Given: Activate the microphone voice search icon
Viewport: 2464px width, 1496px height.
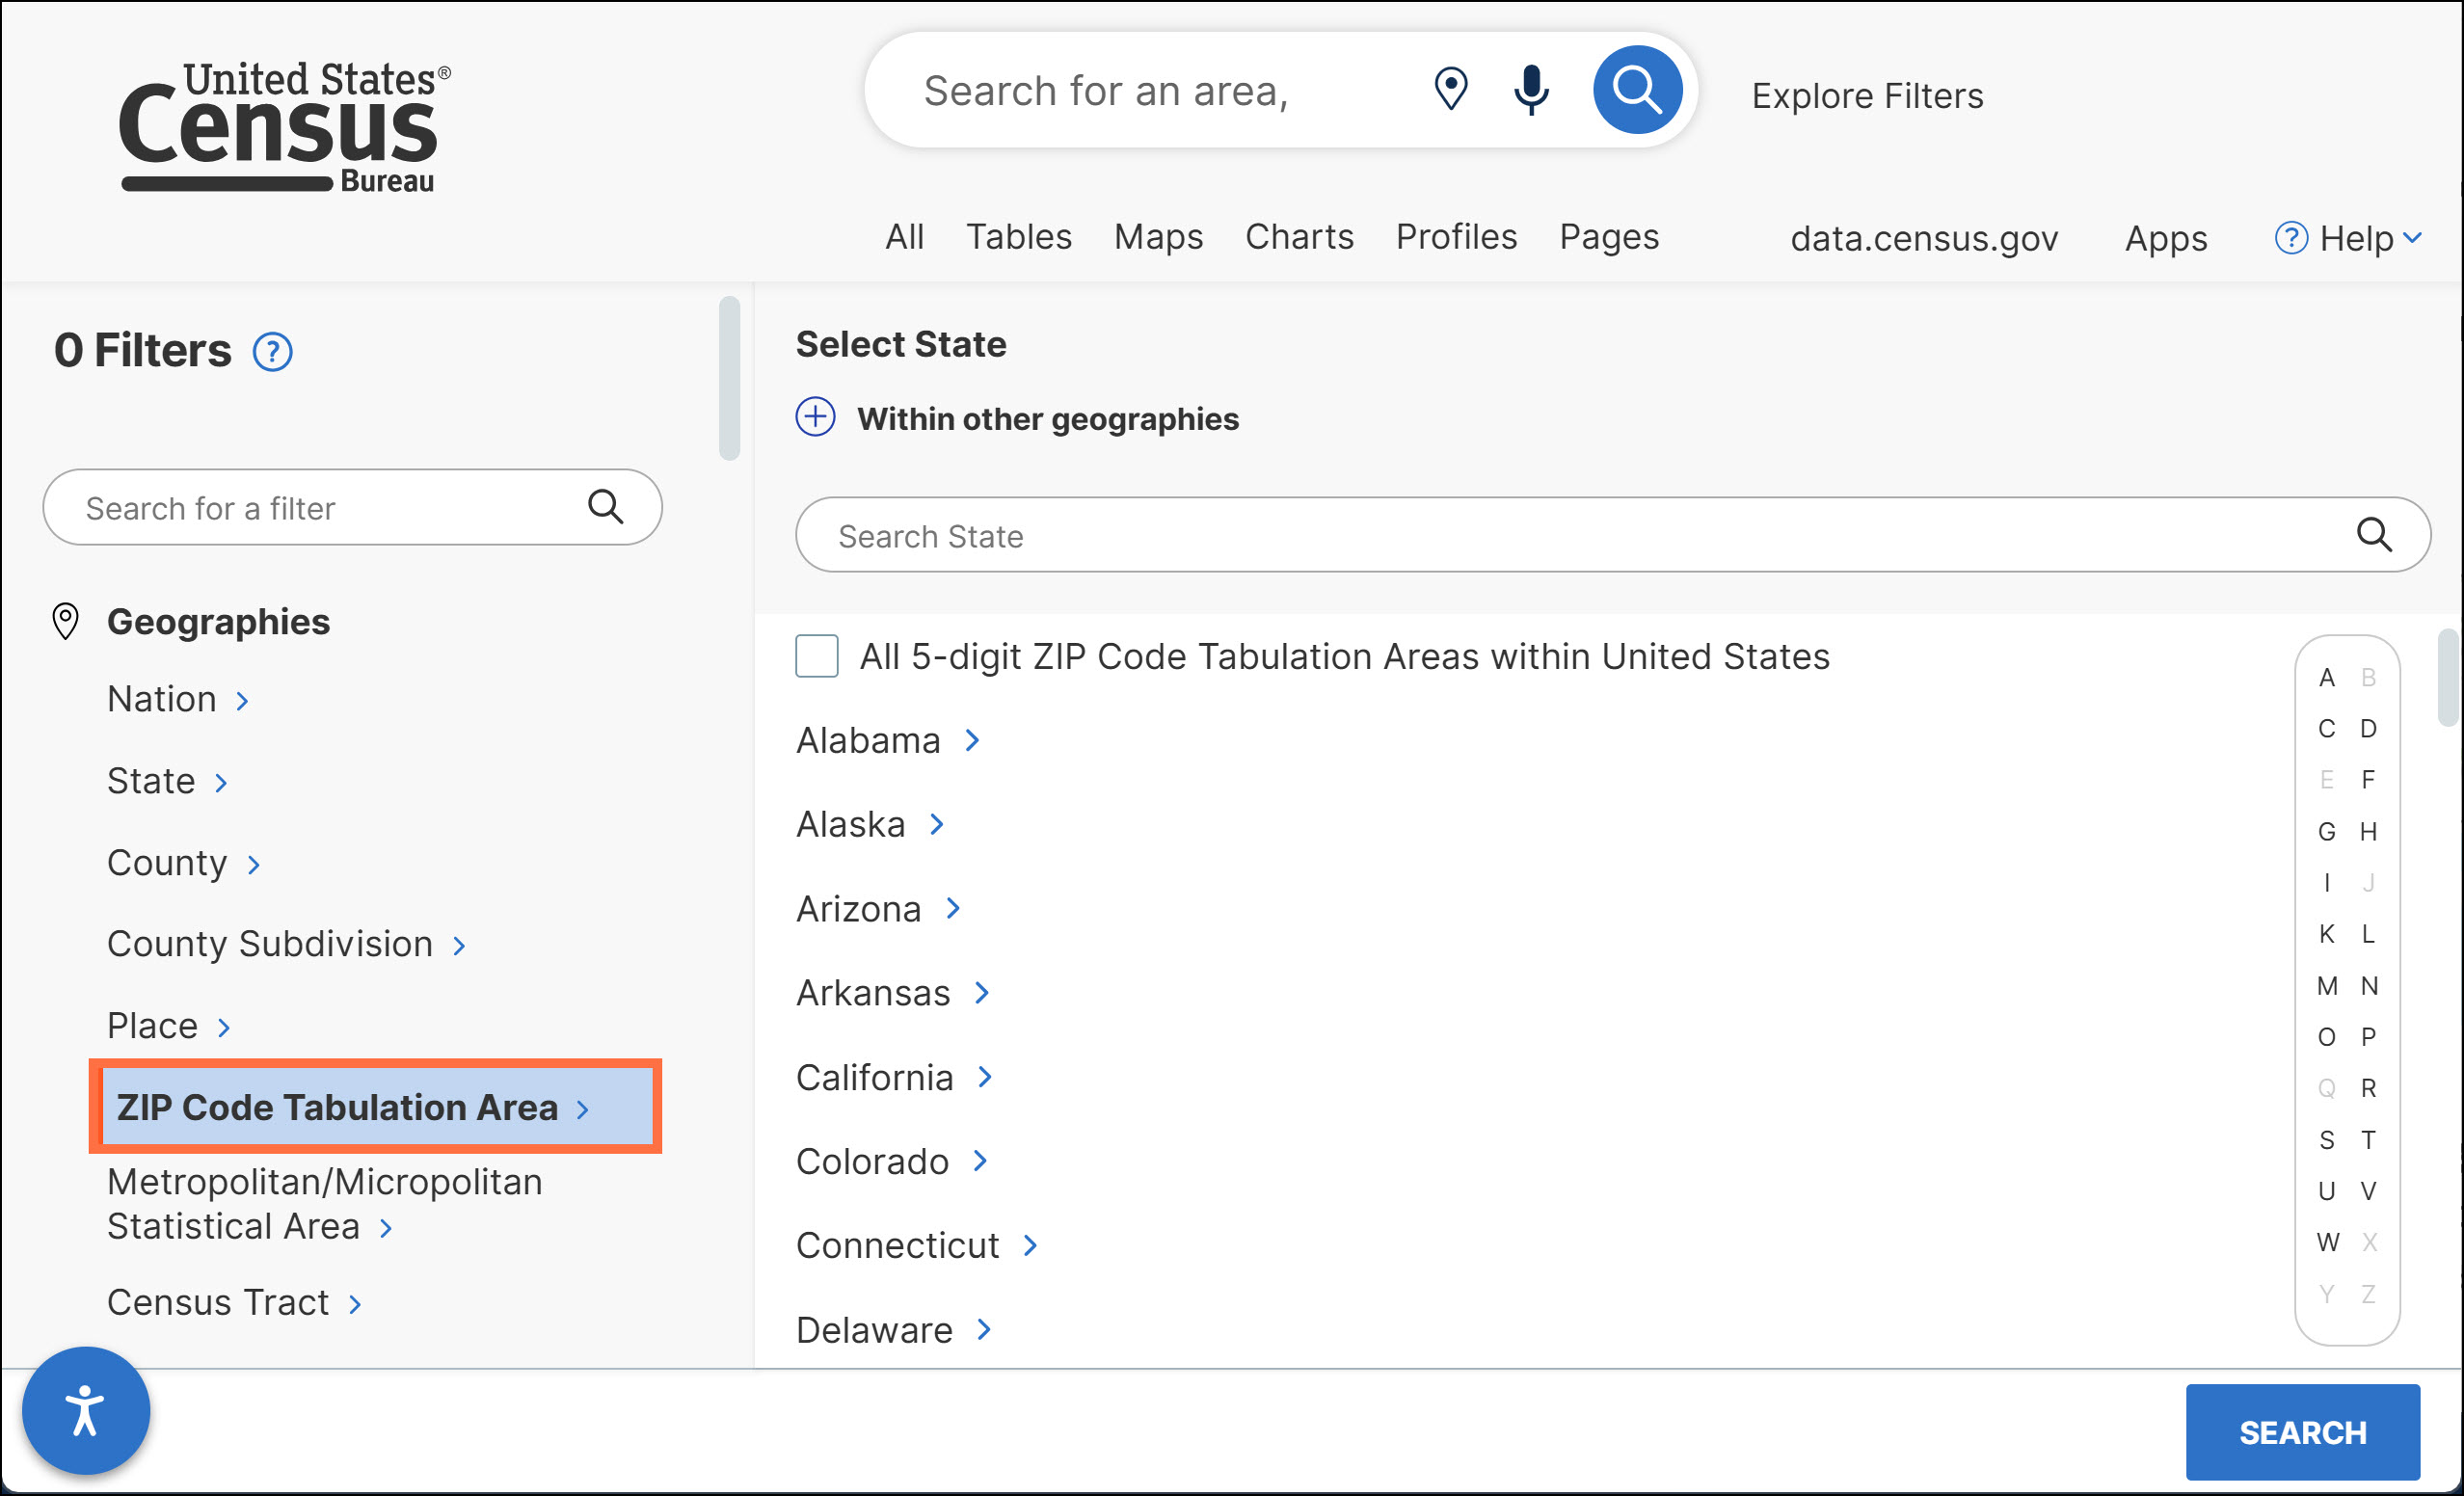Looking at the screenshot, I should [x=1530, y=90].
